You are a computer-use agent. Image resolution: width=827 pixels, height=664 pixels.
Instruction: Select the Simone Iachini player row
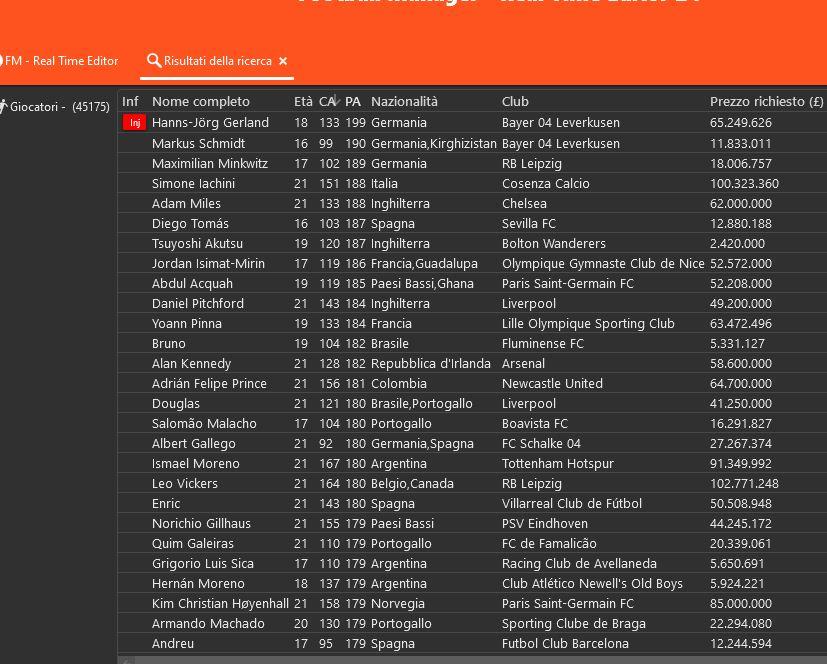tap(193, 183)
